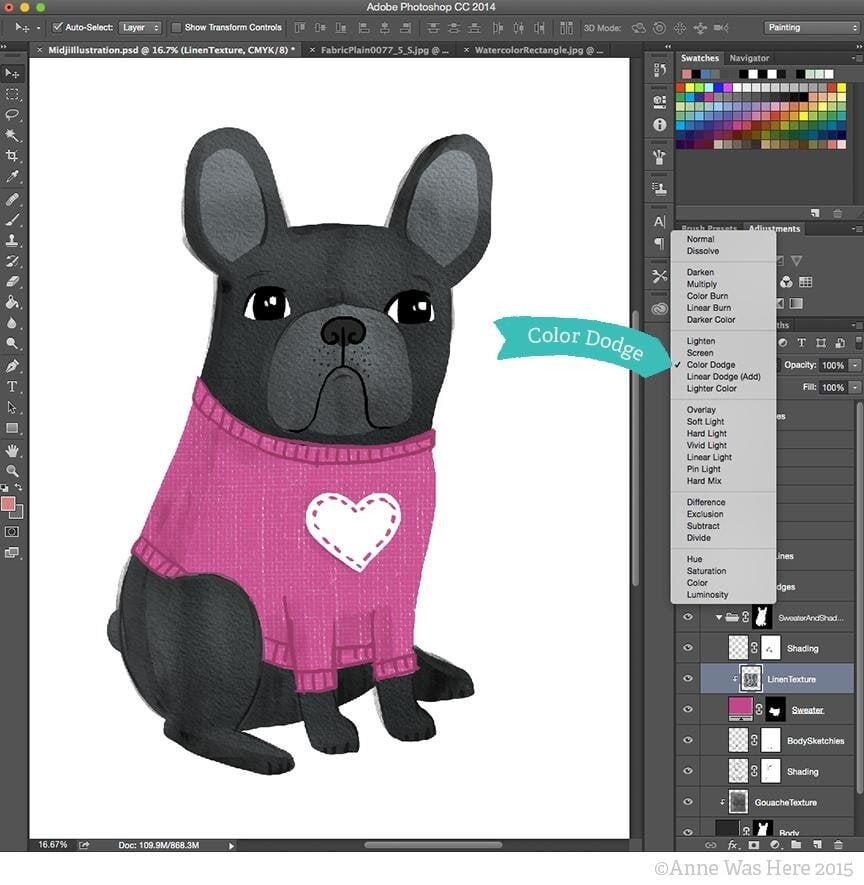The height and width of the screenshot is (885, 864).
Task: Activate the Hand tool
Action: coord(12,449)
